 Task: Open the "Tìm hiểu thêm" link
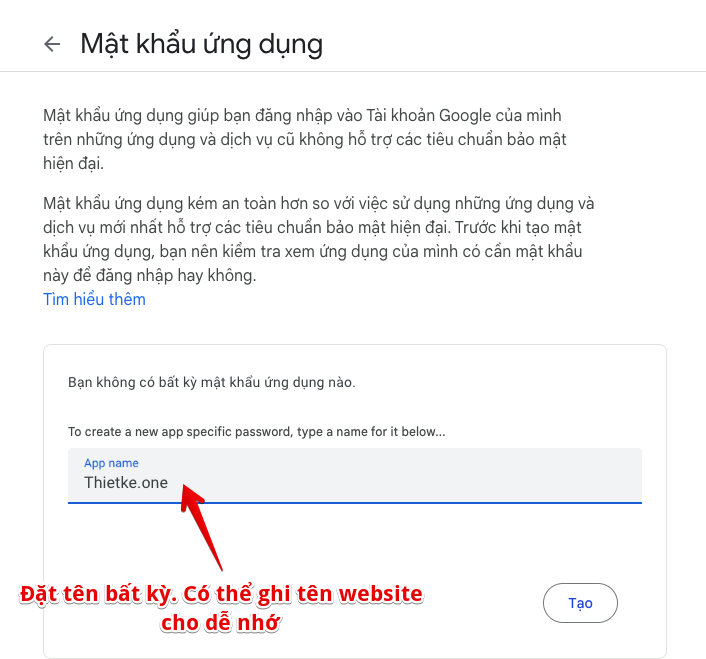[x=94, y=299]
